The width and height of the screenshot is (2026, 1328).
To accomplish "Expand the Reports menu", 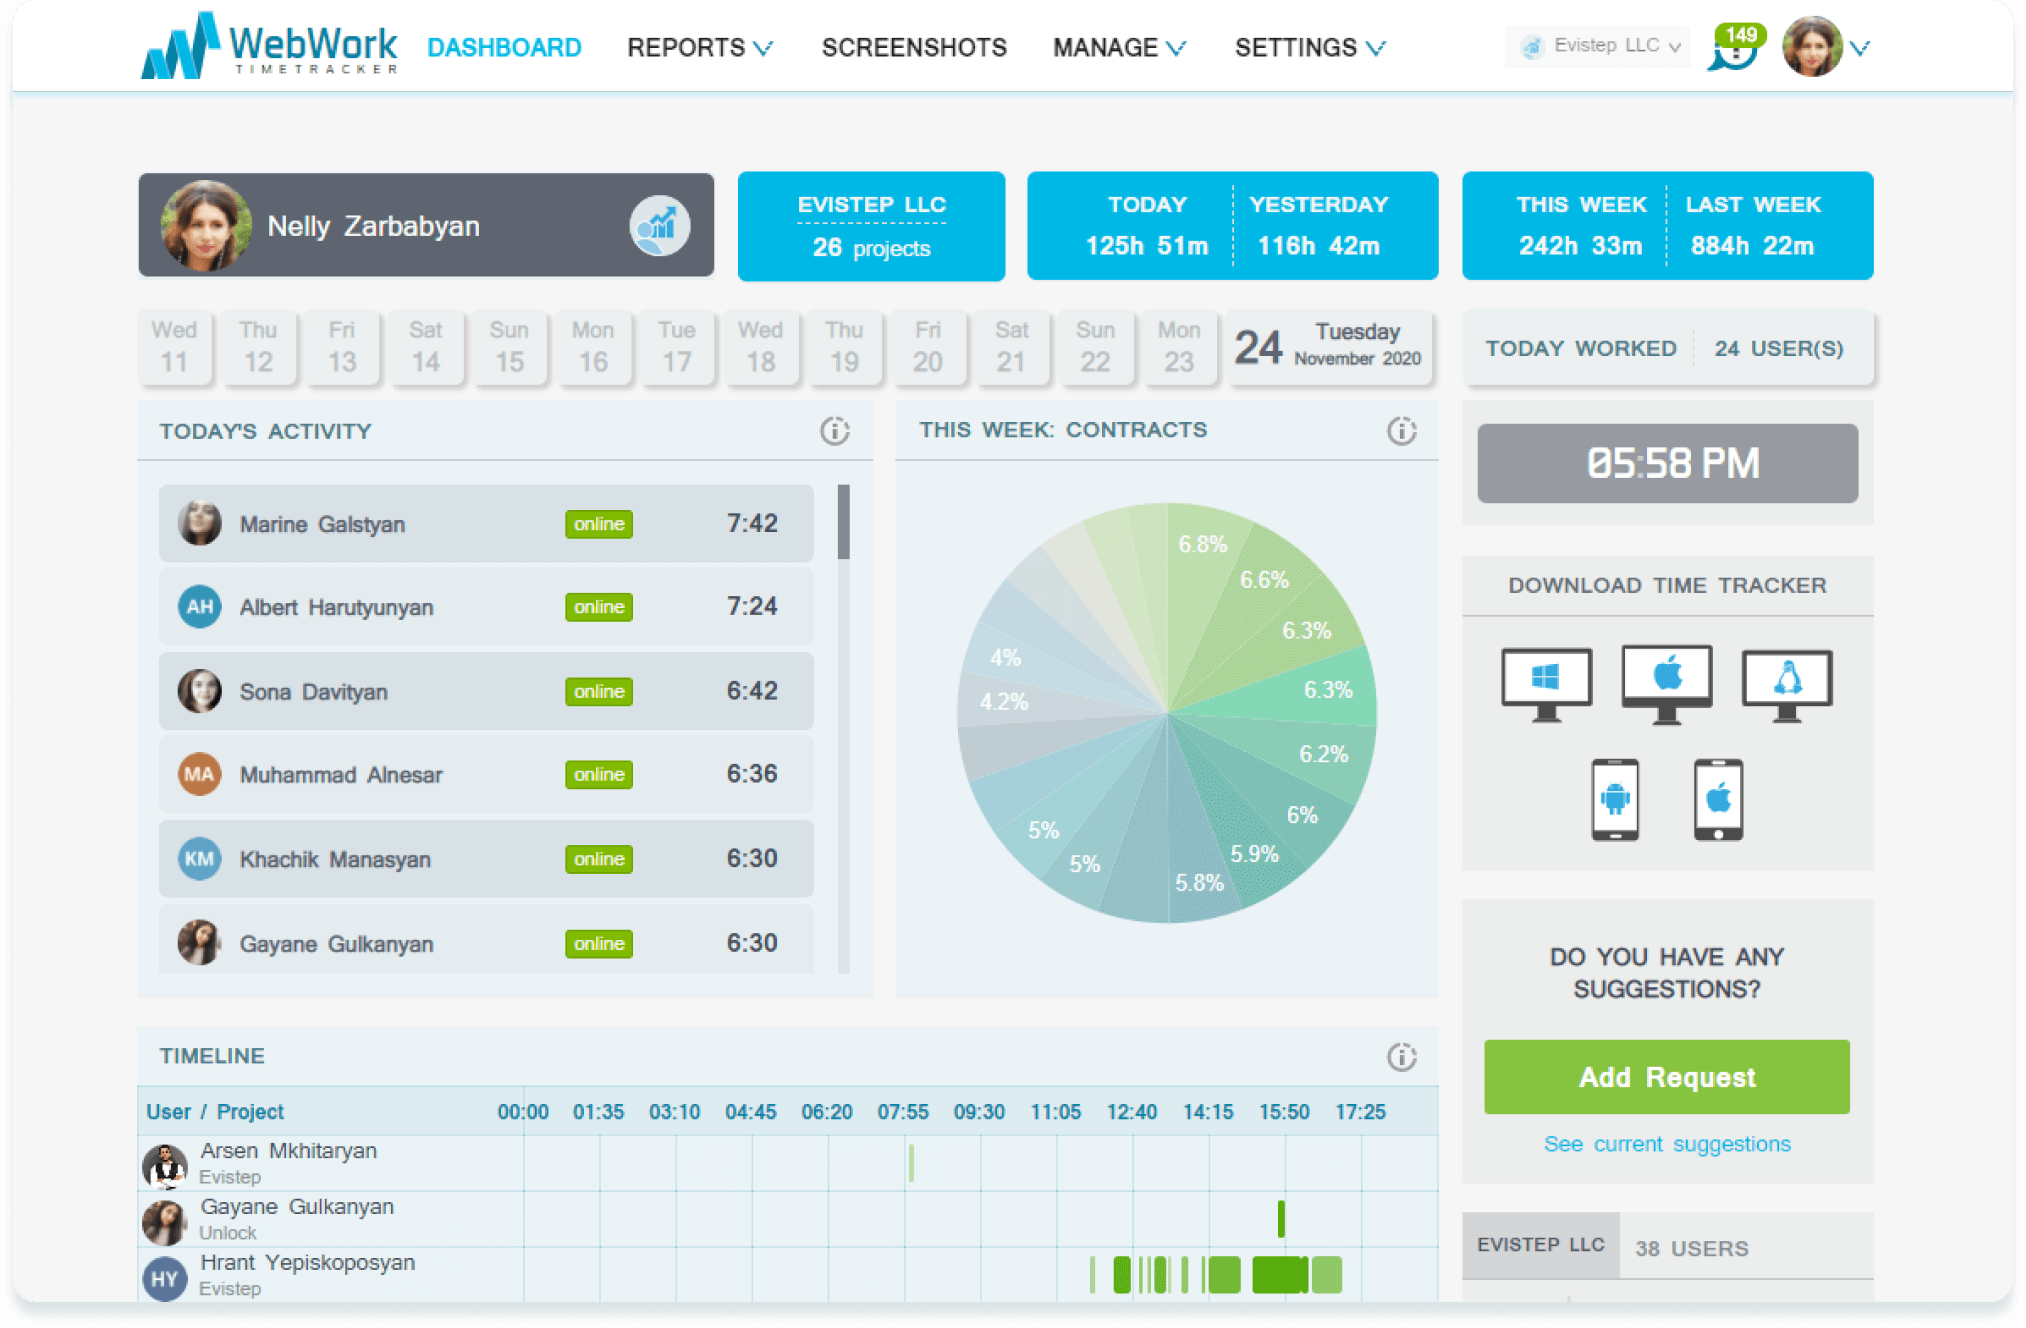I will point(699,47).
